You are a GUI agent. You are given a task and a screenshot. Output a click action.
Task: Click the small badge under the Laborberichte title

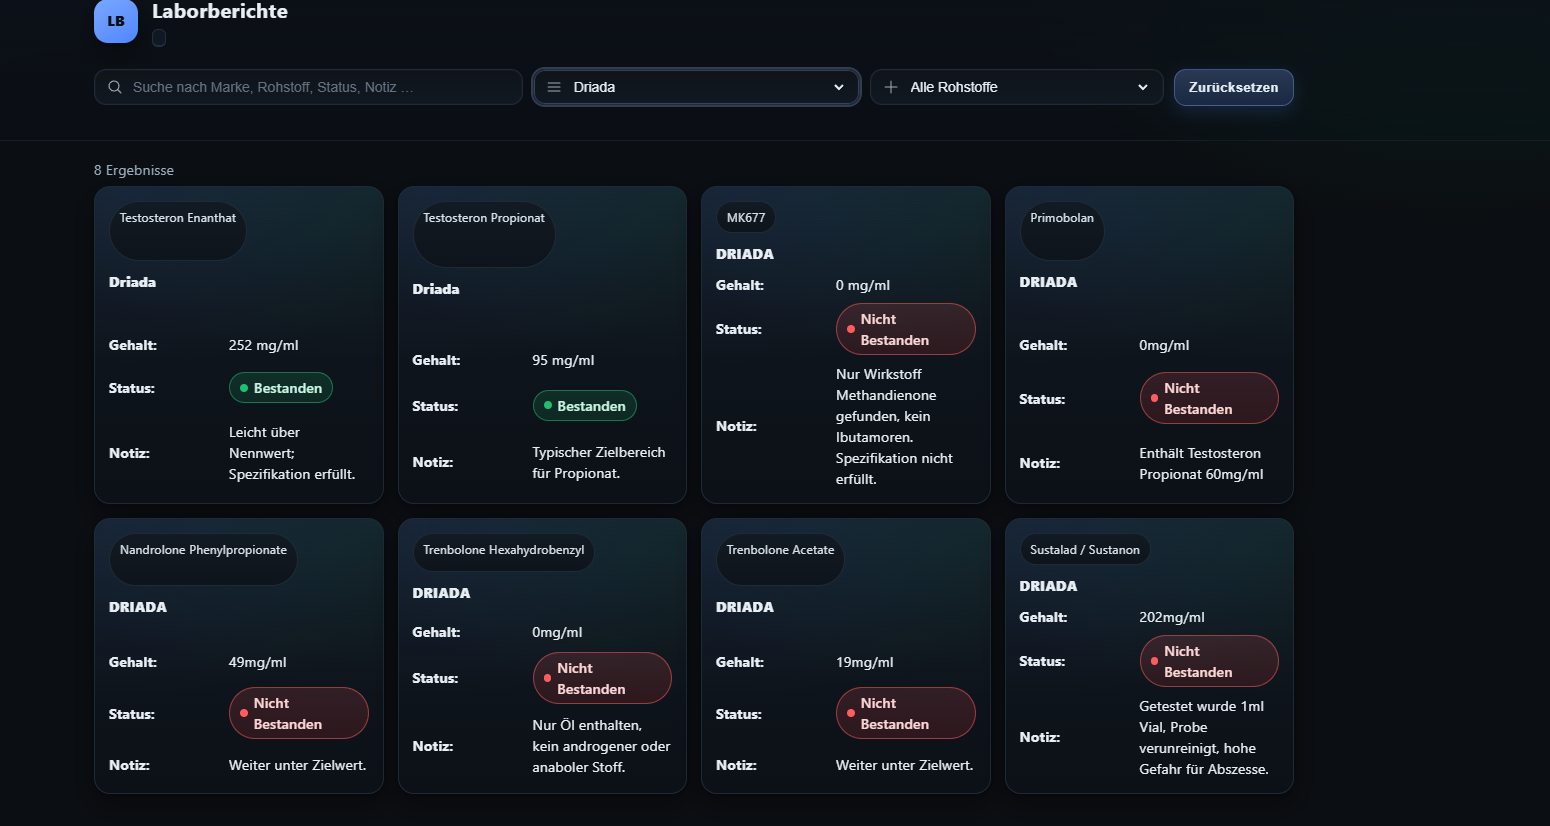point(159,38)
